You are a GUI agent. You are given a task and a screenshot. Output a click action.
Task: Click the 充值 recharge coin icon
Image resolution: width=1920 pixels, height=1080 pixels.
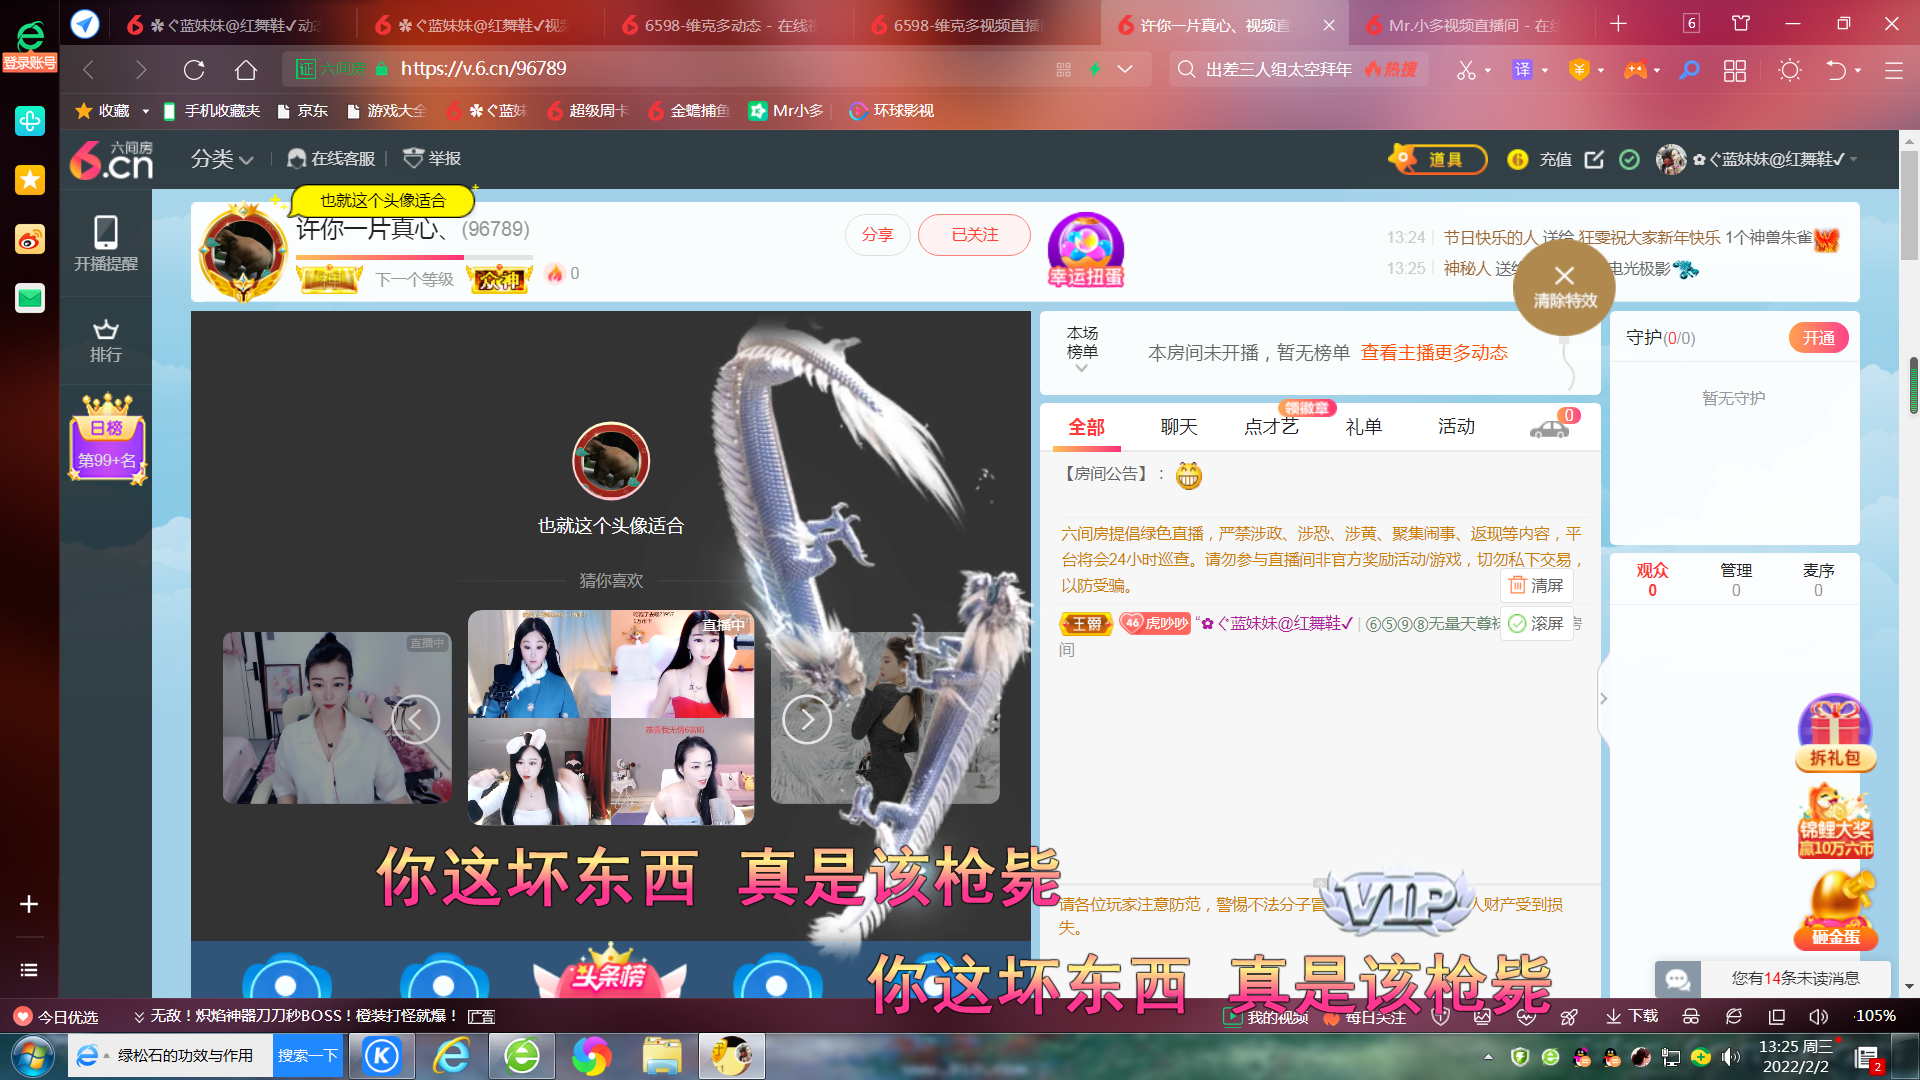click(1517, 159)
